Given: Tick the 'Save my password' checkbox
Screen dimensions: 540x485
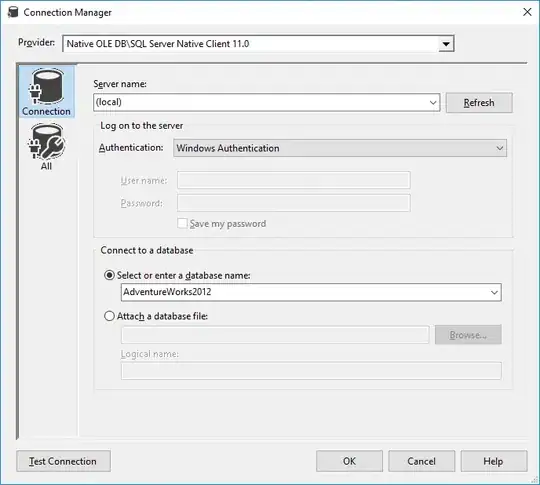Looking at the screenshot, I should [182, 223].
